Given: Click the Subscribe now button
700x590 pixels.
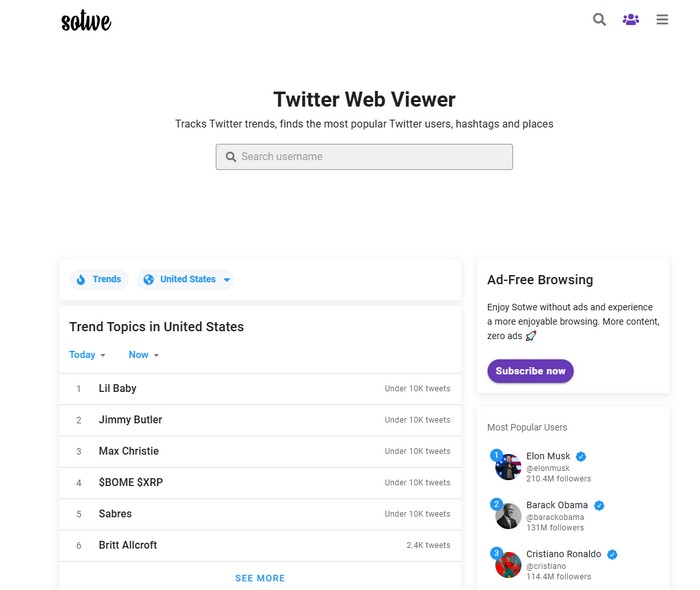Looking at the screenshot, I should (x=530, y=371).
